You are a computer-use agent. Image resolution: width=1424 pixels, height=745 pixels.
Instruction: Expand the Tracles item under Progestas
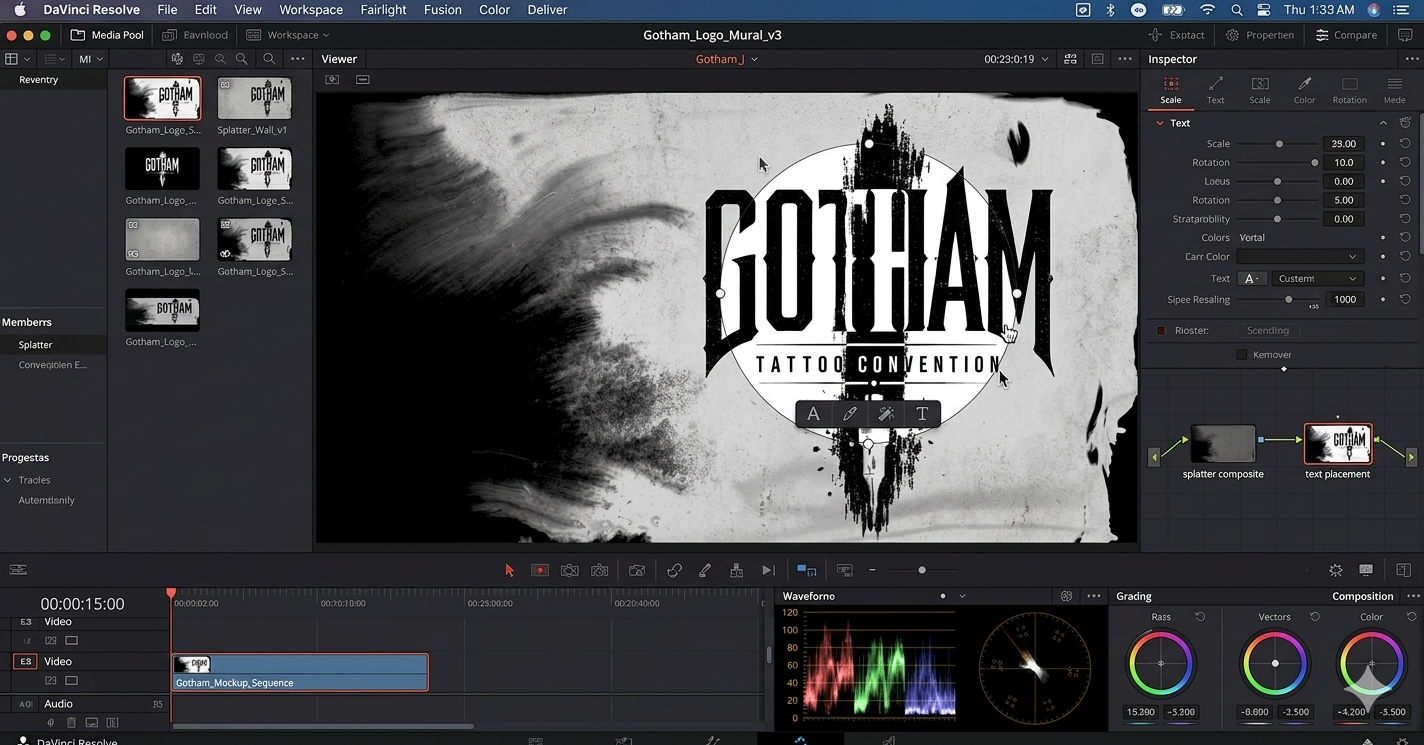7,480
